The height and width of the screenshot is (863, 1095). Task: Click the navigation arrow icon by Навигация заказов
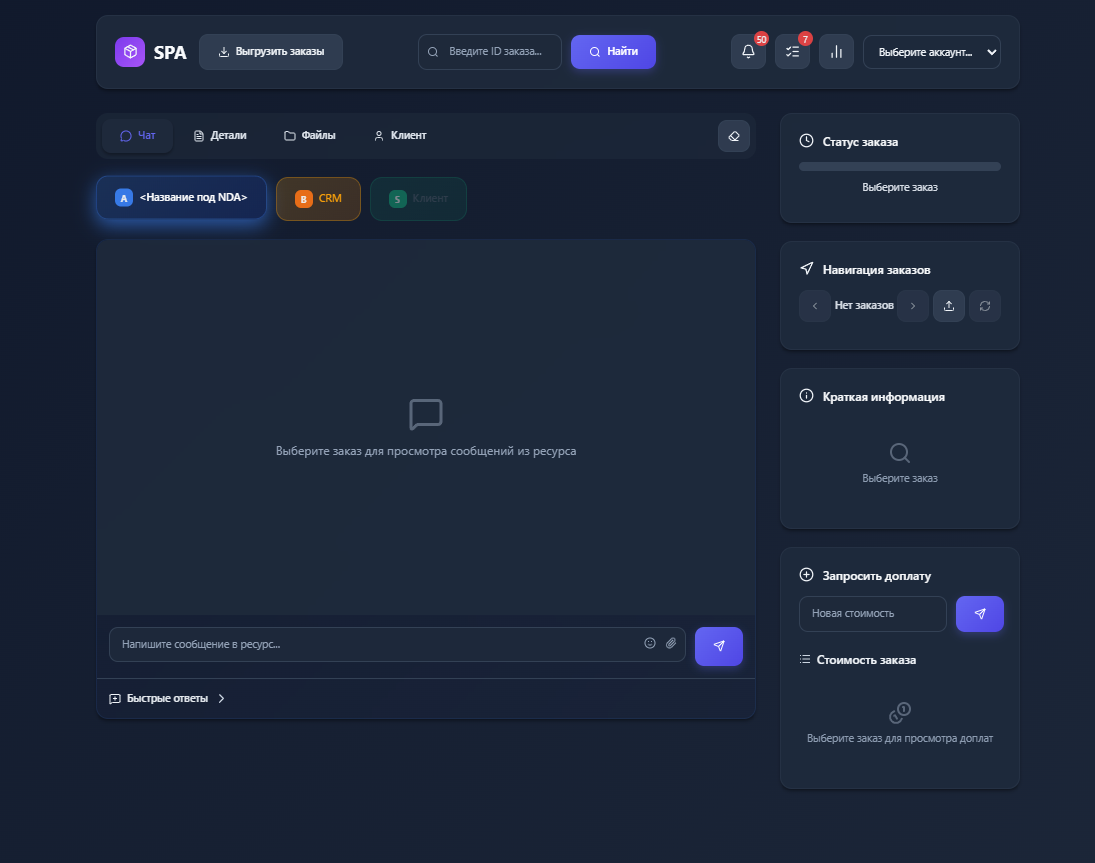(x=807, y=268)
